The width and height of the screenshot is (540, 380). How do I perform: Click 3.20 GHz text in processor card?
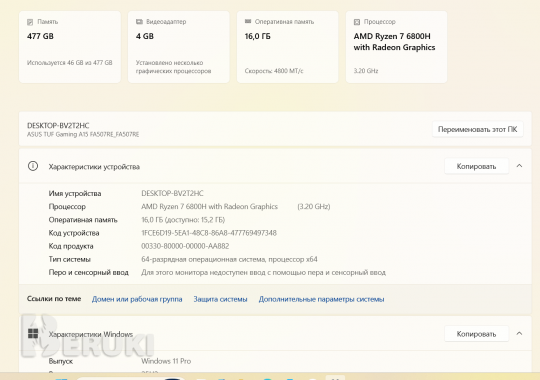[x=366, y=71]
